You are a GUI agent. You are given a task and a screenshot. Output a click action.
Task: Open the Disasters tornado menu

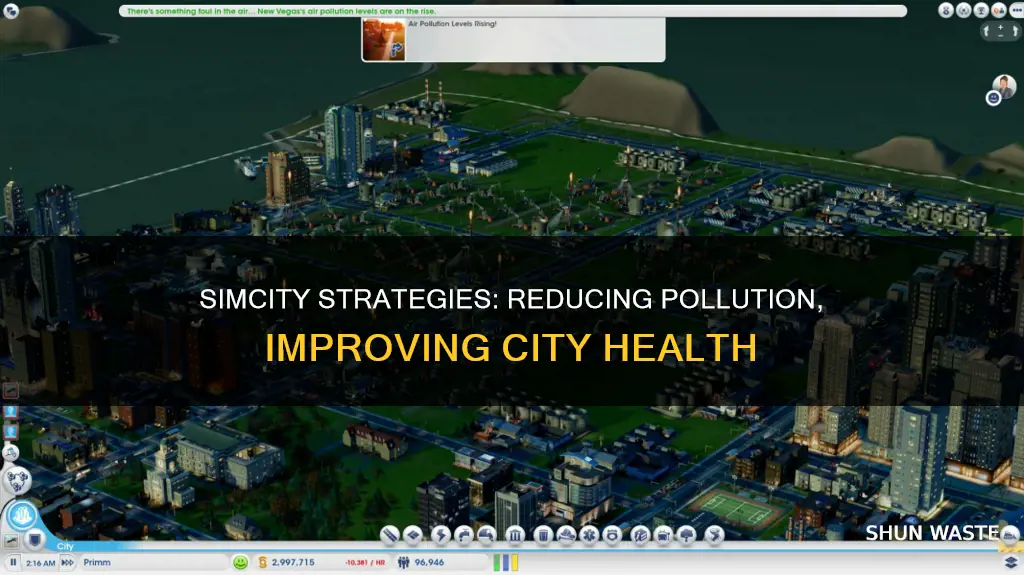(714, 535)
